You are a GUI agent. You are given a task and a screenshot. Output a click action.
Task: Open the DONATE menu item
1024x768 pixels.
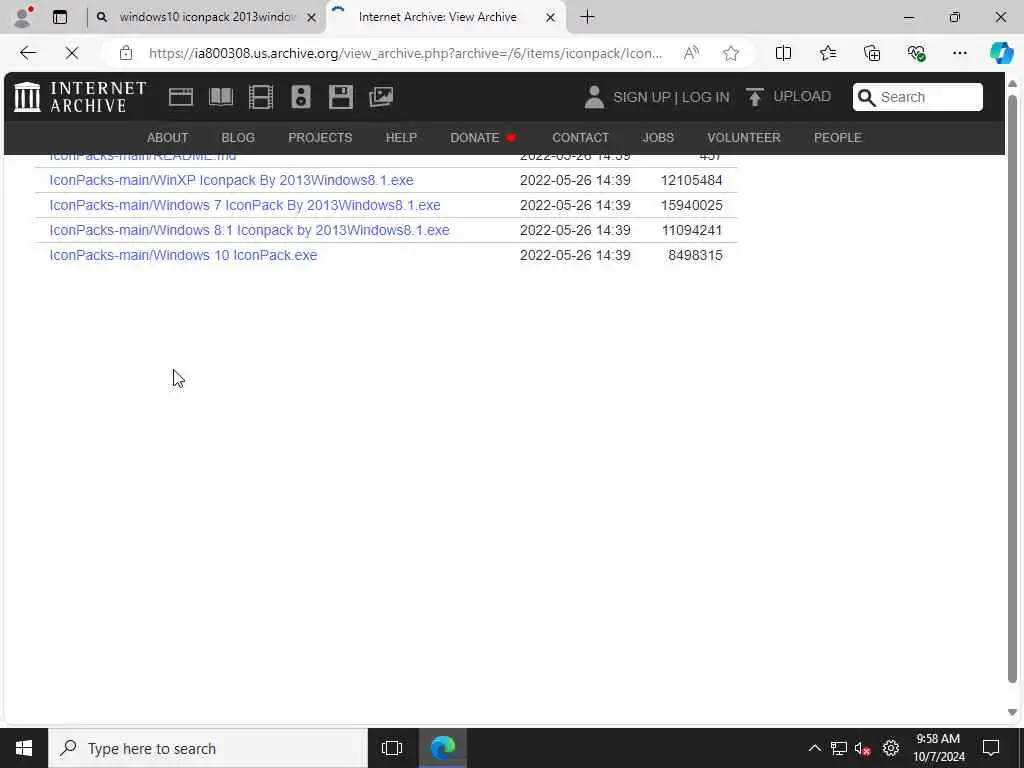pos(475,138)
